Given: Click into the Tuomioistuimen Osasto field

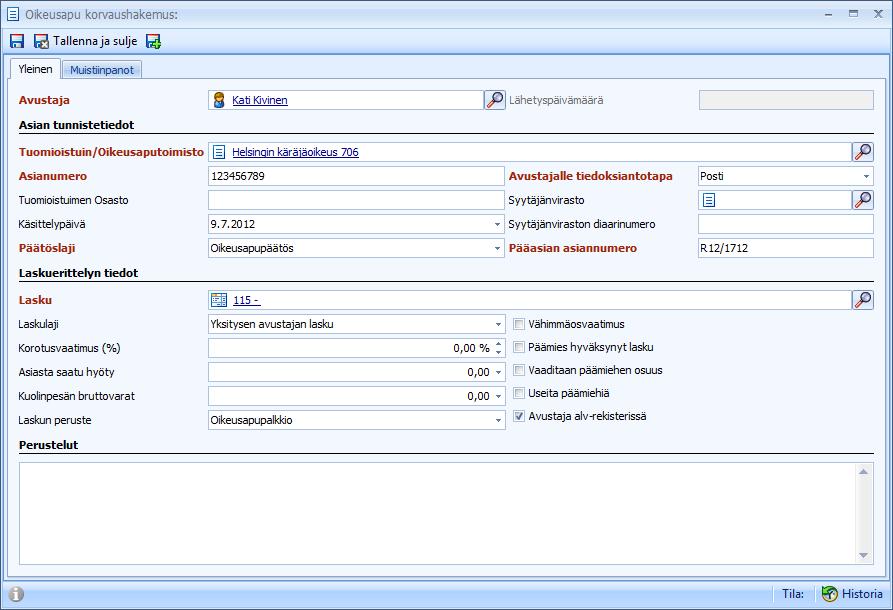Looking at the screenshot, I should (356, 200).
